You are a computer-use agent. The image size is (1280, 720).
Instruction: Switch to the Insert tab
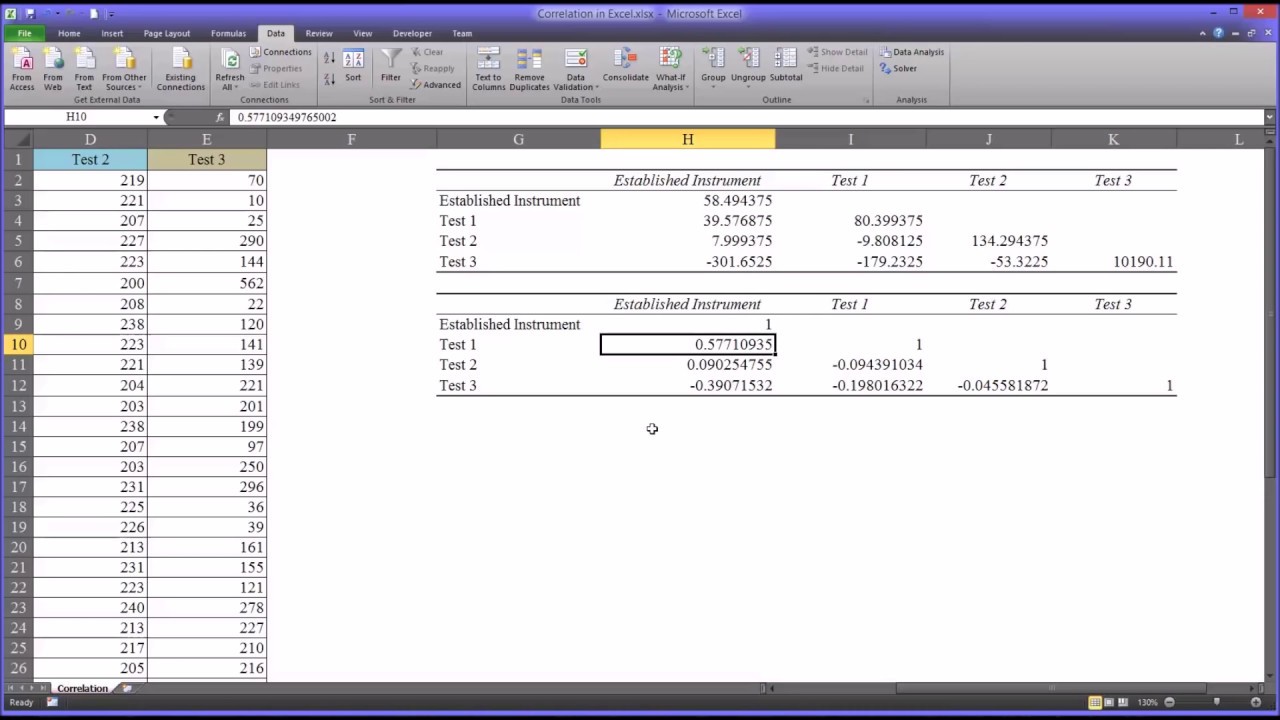112,33
